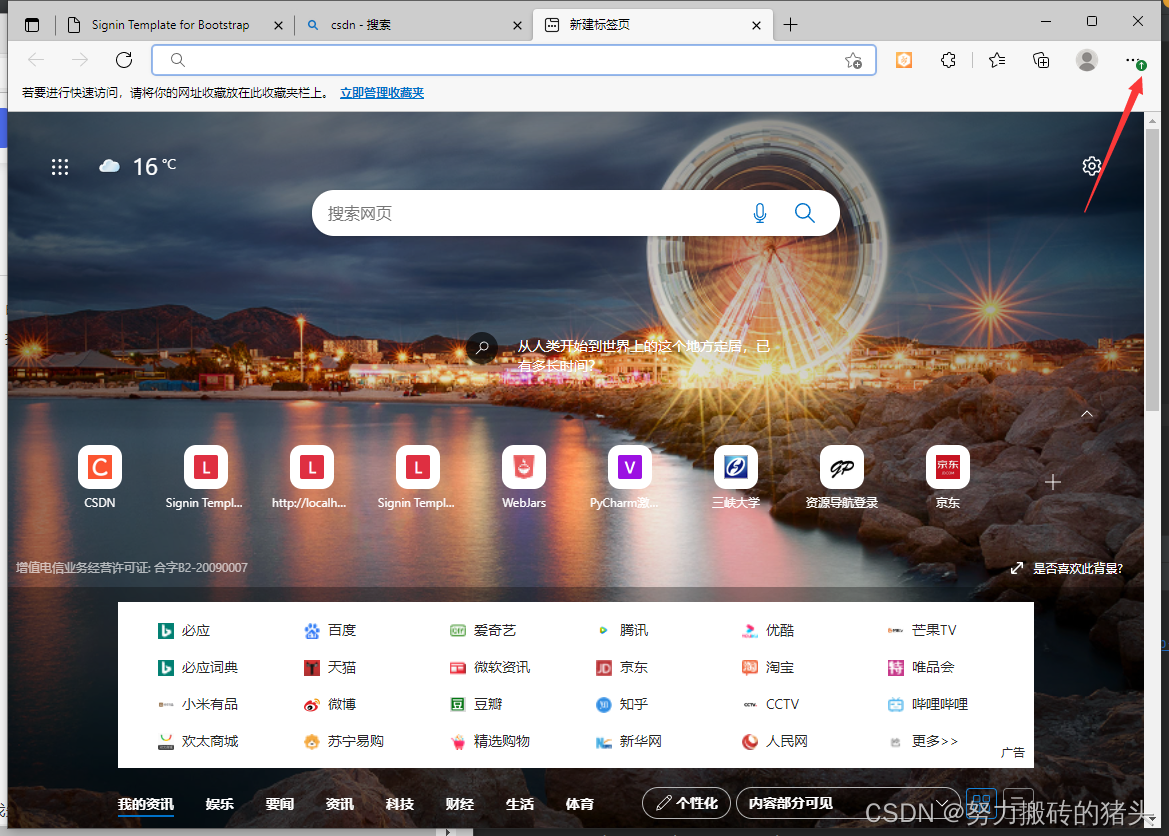Screen dimensions: 1169x836
Task: Click the 个性化 button
Action: pos(686,803)
